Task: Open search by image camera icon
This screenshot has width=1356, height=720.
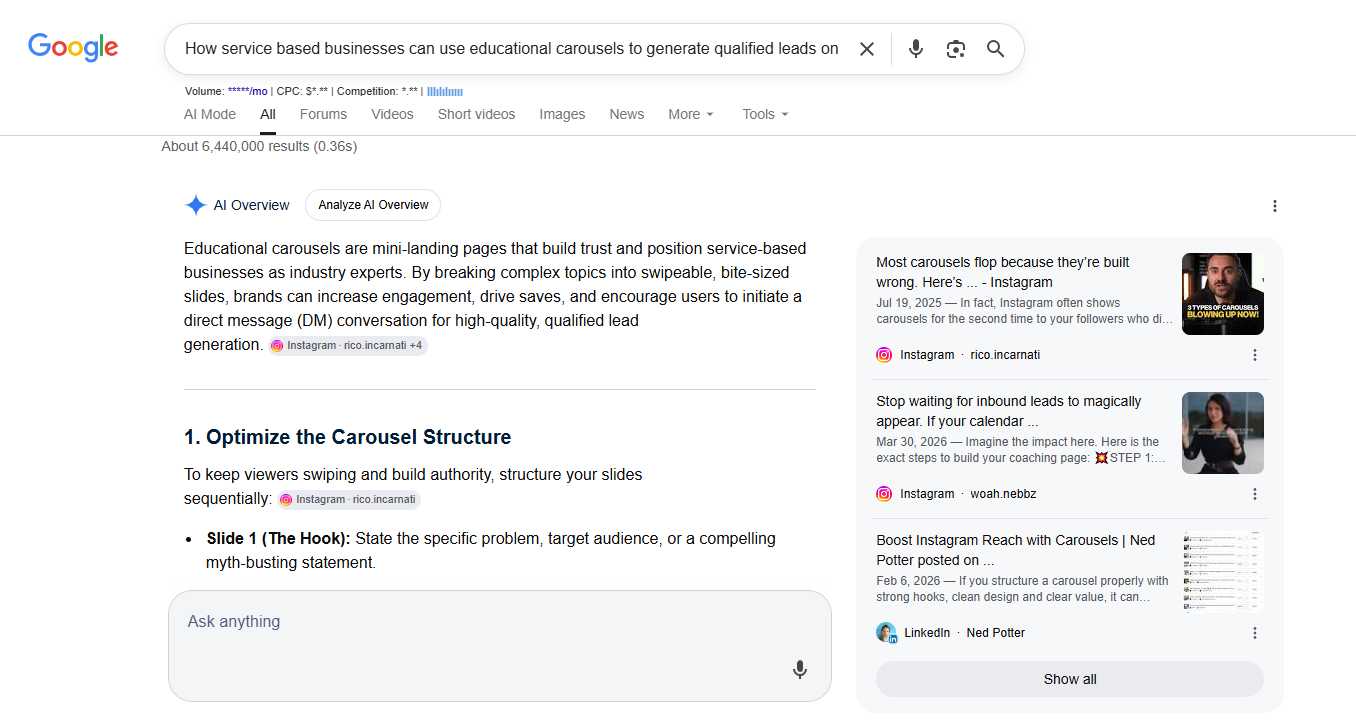Action: (x=956, y=49)
